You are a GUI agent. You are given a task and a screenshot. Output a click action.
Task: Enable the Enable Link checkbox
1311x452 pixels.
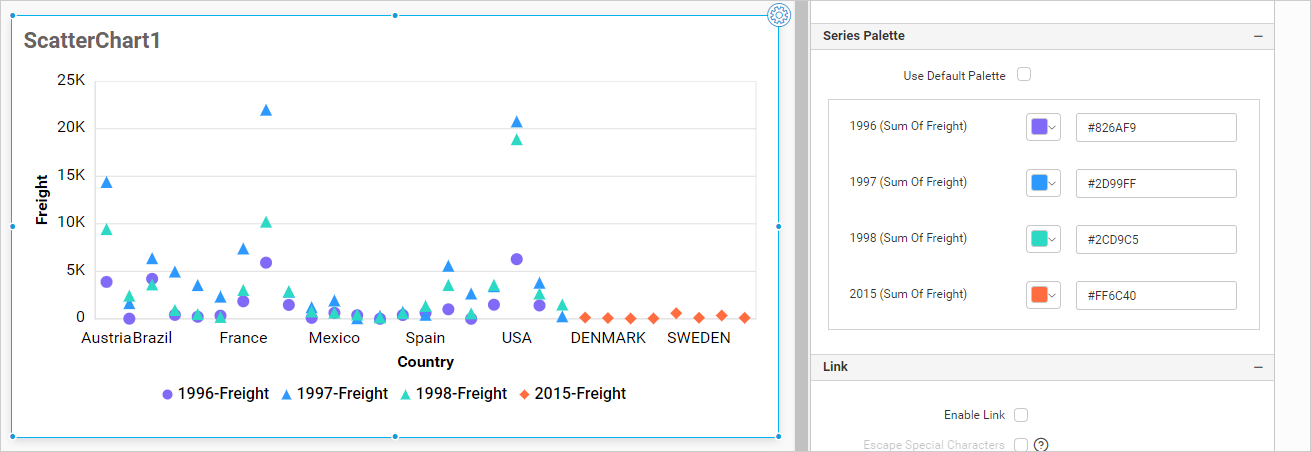coord(1021,415)
